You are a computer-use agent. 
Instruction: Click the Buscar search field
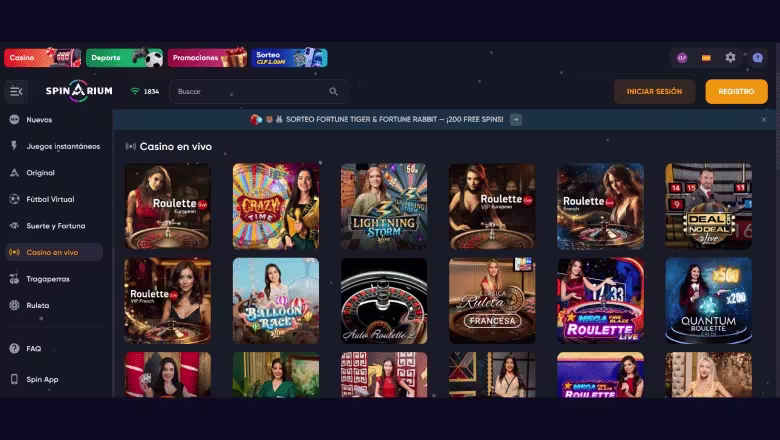259,91
